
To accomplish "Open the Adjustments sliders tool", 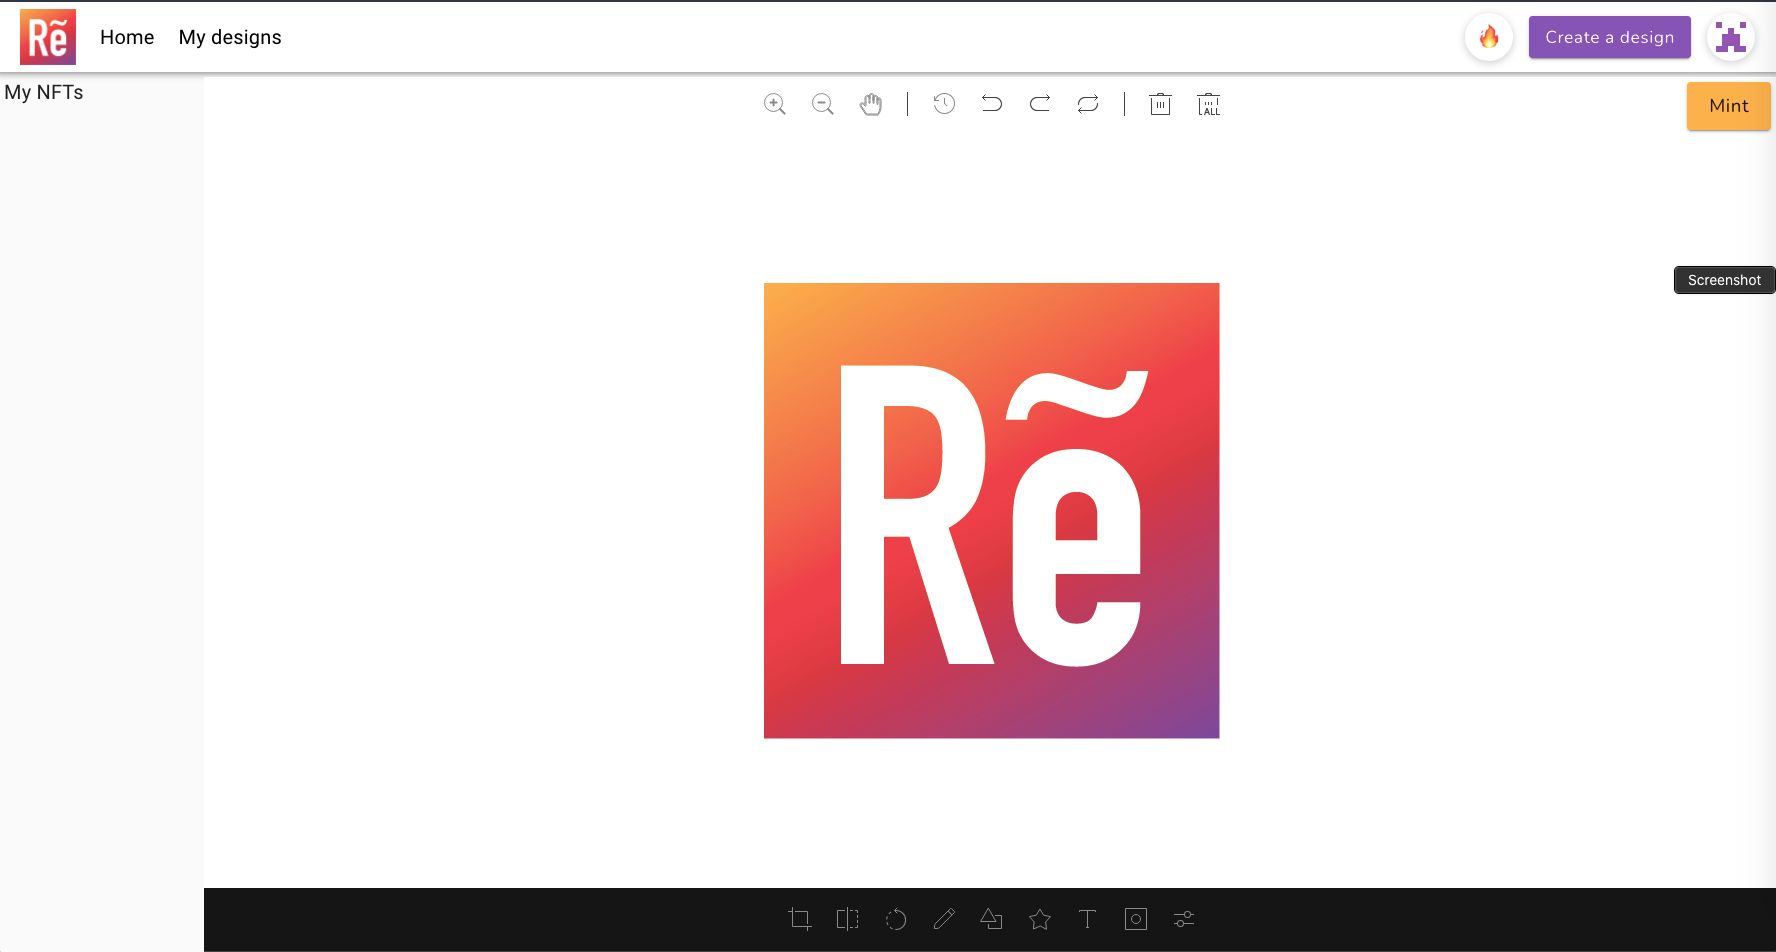I will [x=1183, y=918].
